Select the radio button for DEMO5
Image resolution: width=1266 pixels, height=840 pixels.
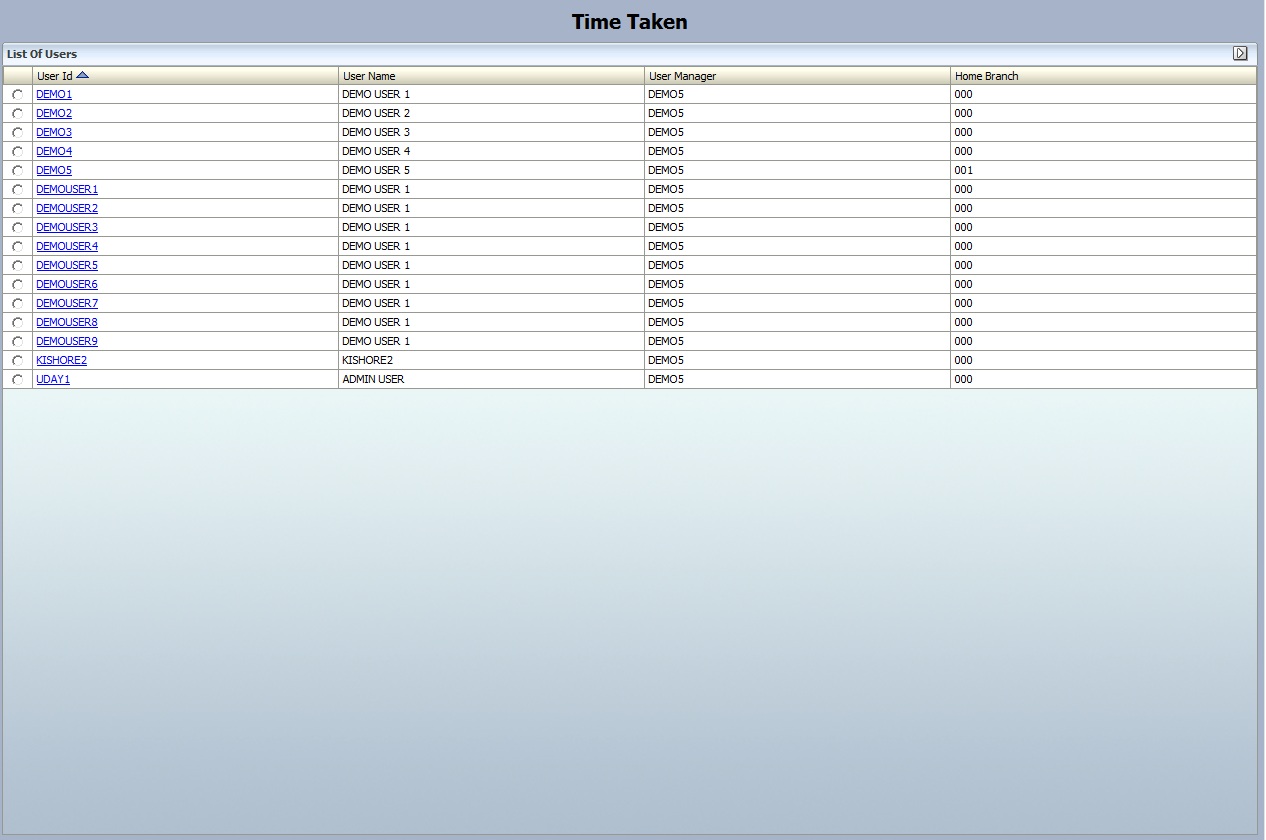click(x=18, y=171)
